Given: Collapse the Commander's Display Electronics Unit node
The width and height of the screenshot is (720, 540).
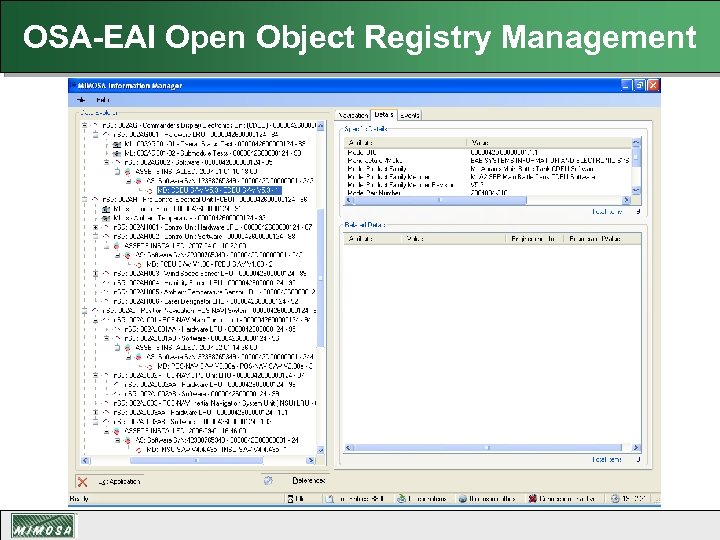Looking at the screenshot, I should tap(84, 125).
